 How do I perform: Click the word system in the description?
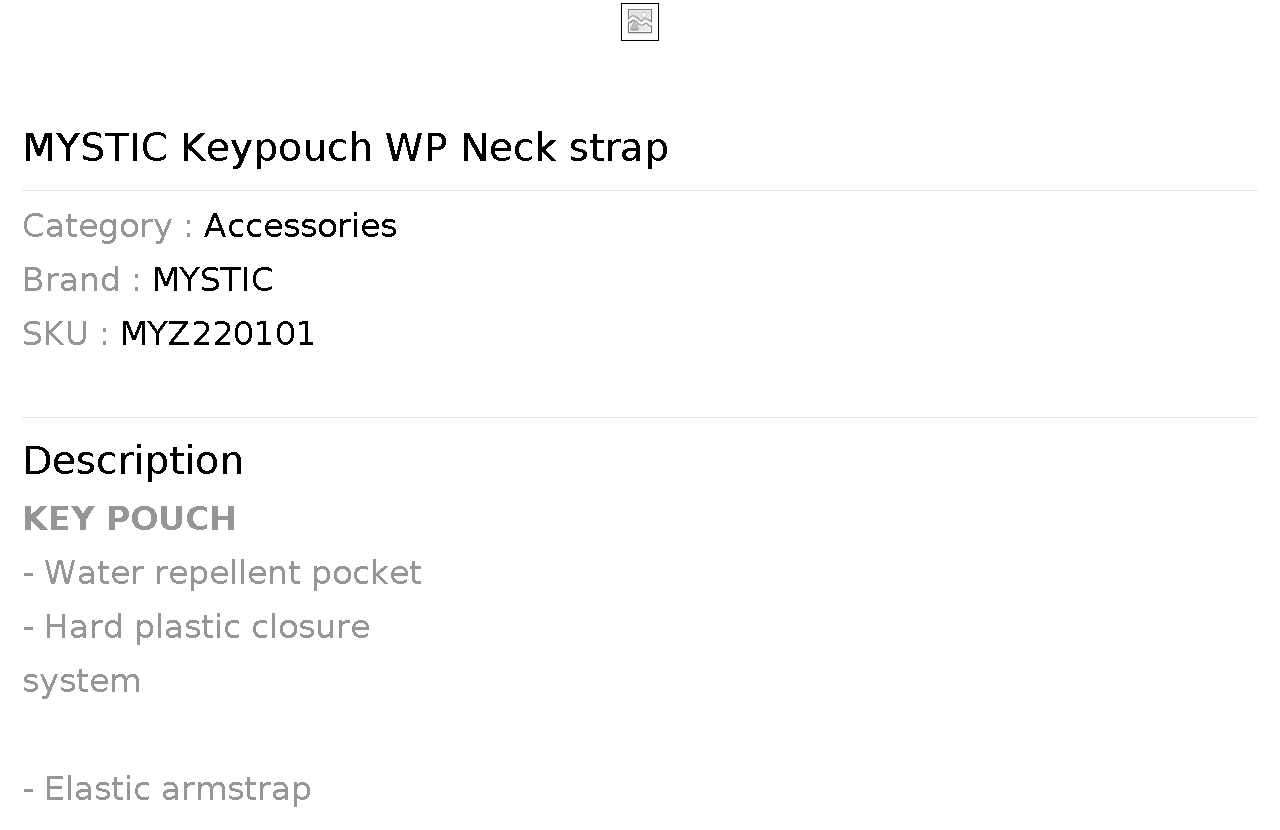click(x=81, y=681)
